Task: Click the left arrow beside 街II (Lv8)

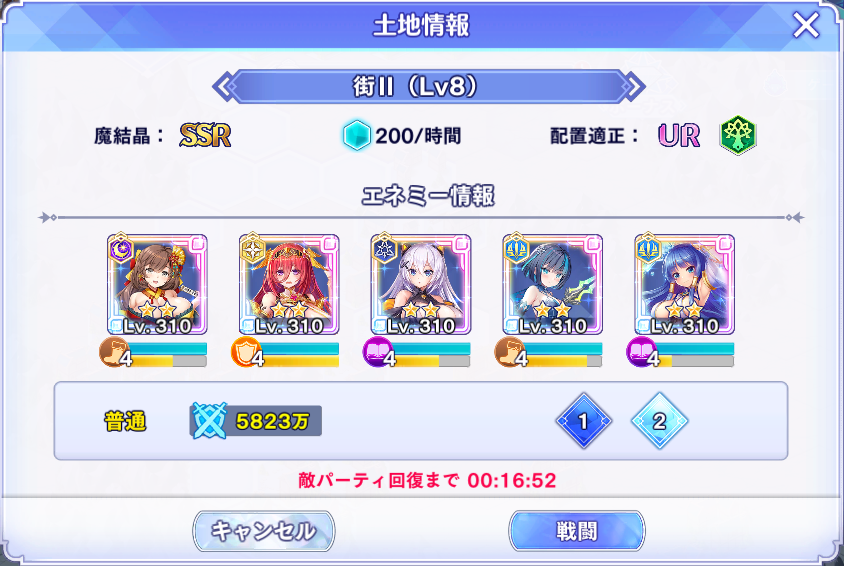Action: (x=225, y=86)
